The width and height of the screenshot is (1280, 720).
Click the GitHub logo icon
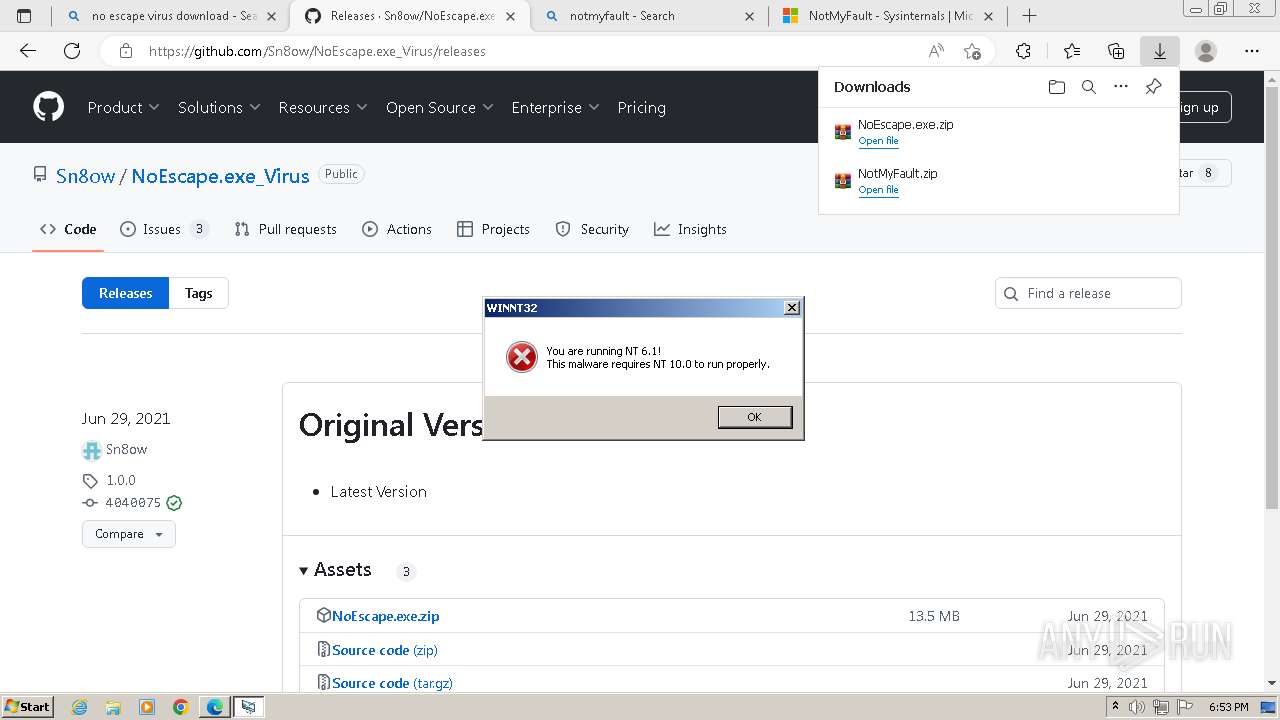click(x=48, y=107)
